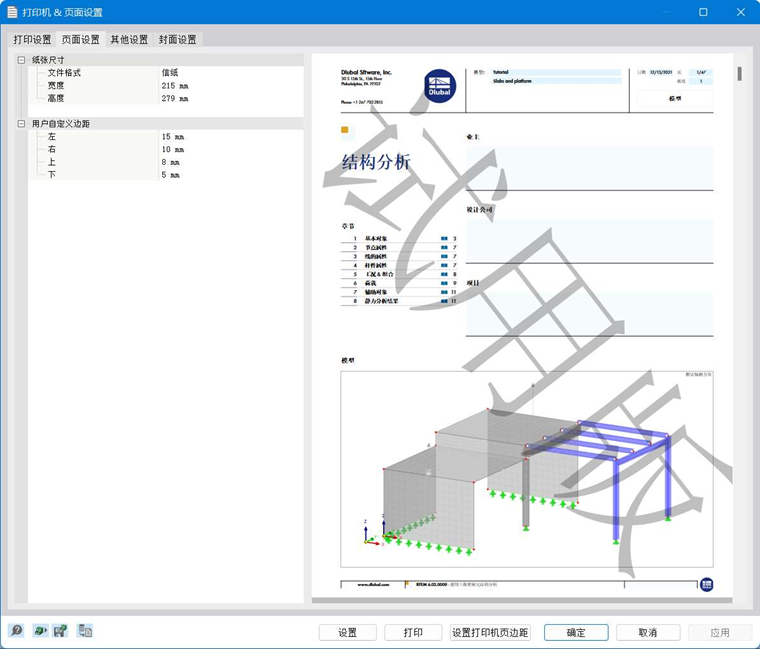Click the 结构分析 title in preview
Screen dimensions: 760x649
click(376, 162)
